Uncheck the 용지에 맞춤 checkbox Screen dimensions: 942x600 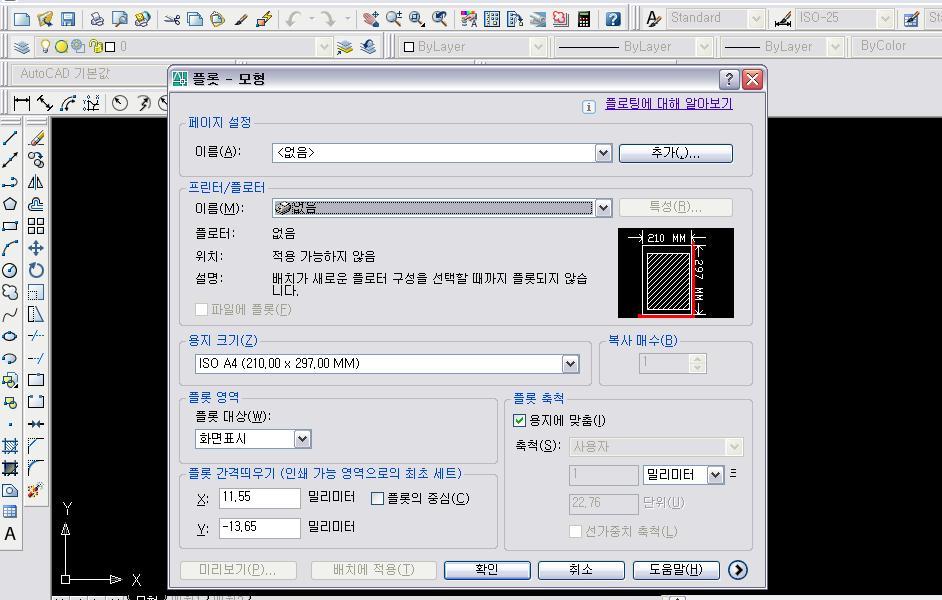click(520, 420)
